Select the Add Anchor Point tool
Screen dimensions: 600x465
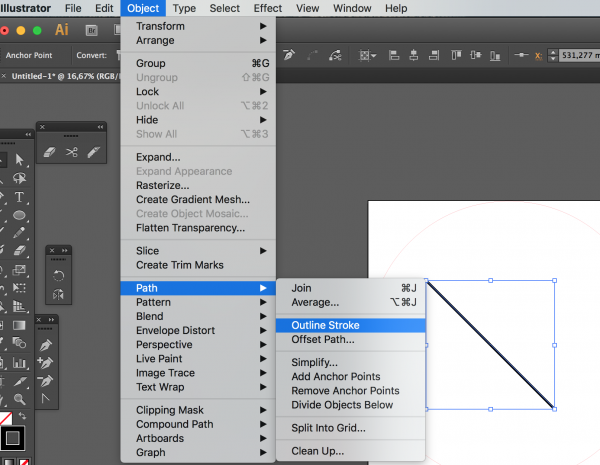pyautogui.click(x=46, y=362)
